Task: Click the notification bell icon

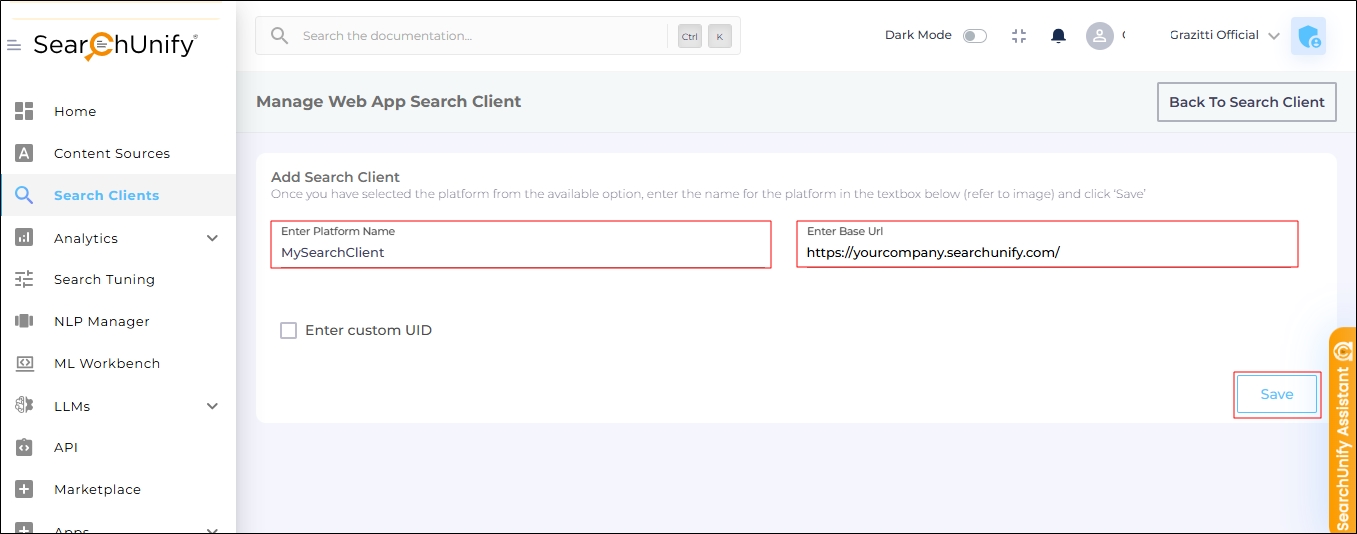Action: pos(1058,36)
